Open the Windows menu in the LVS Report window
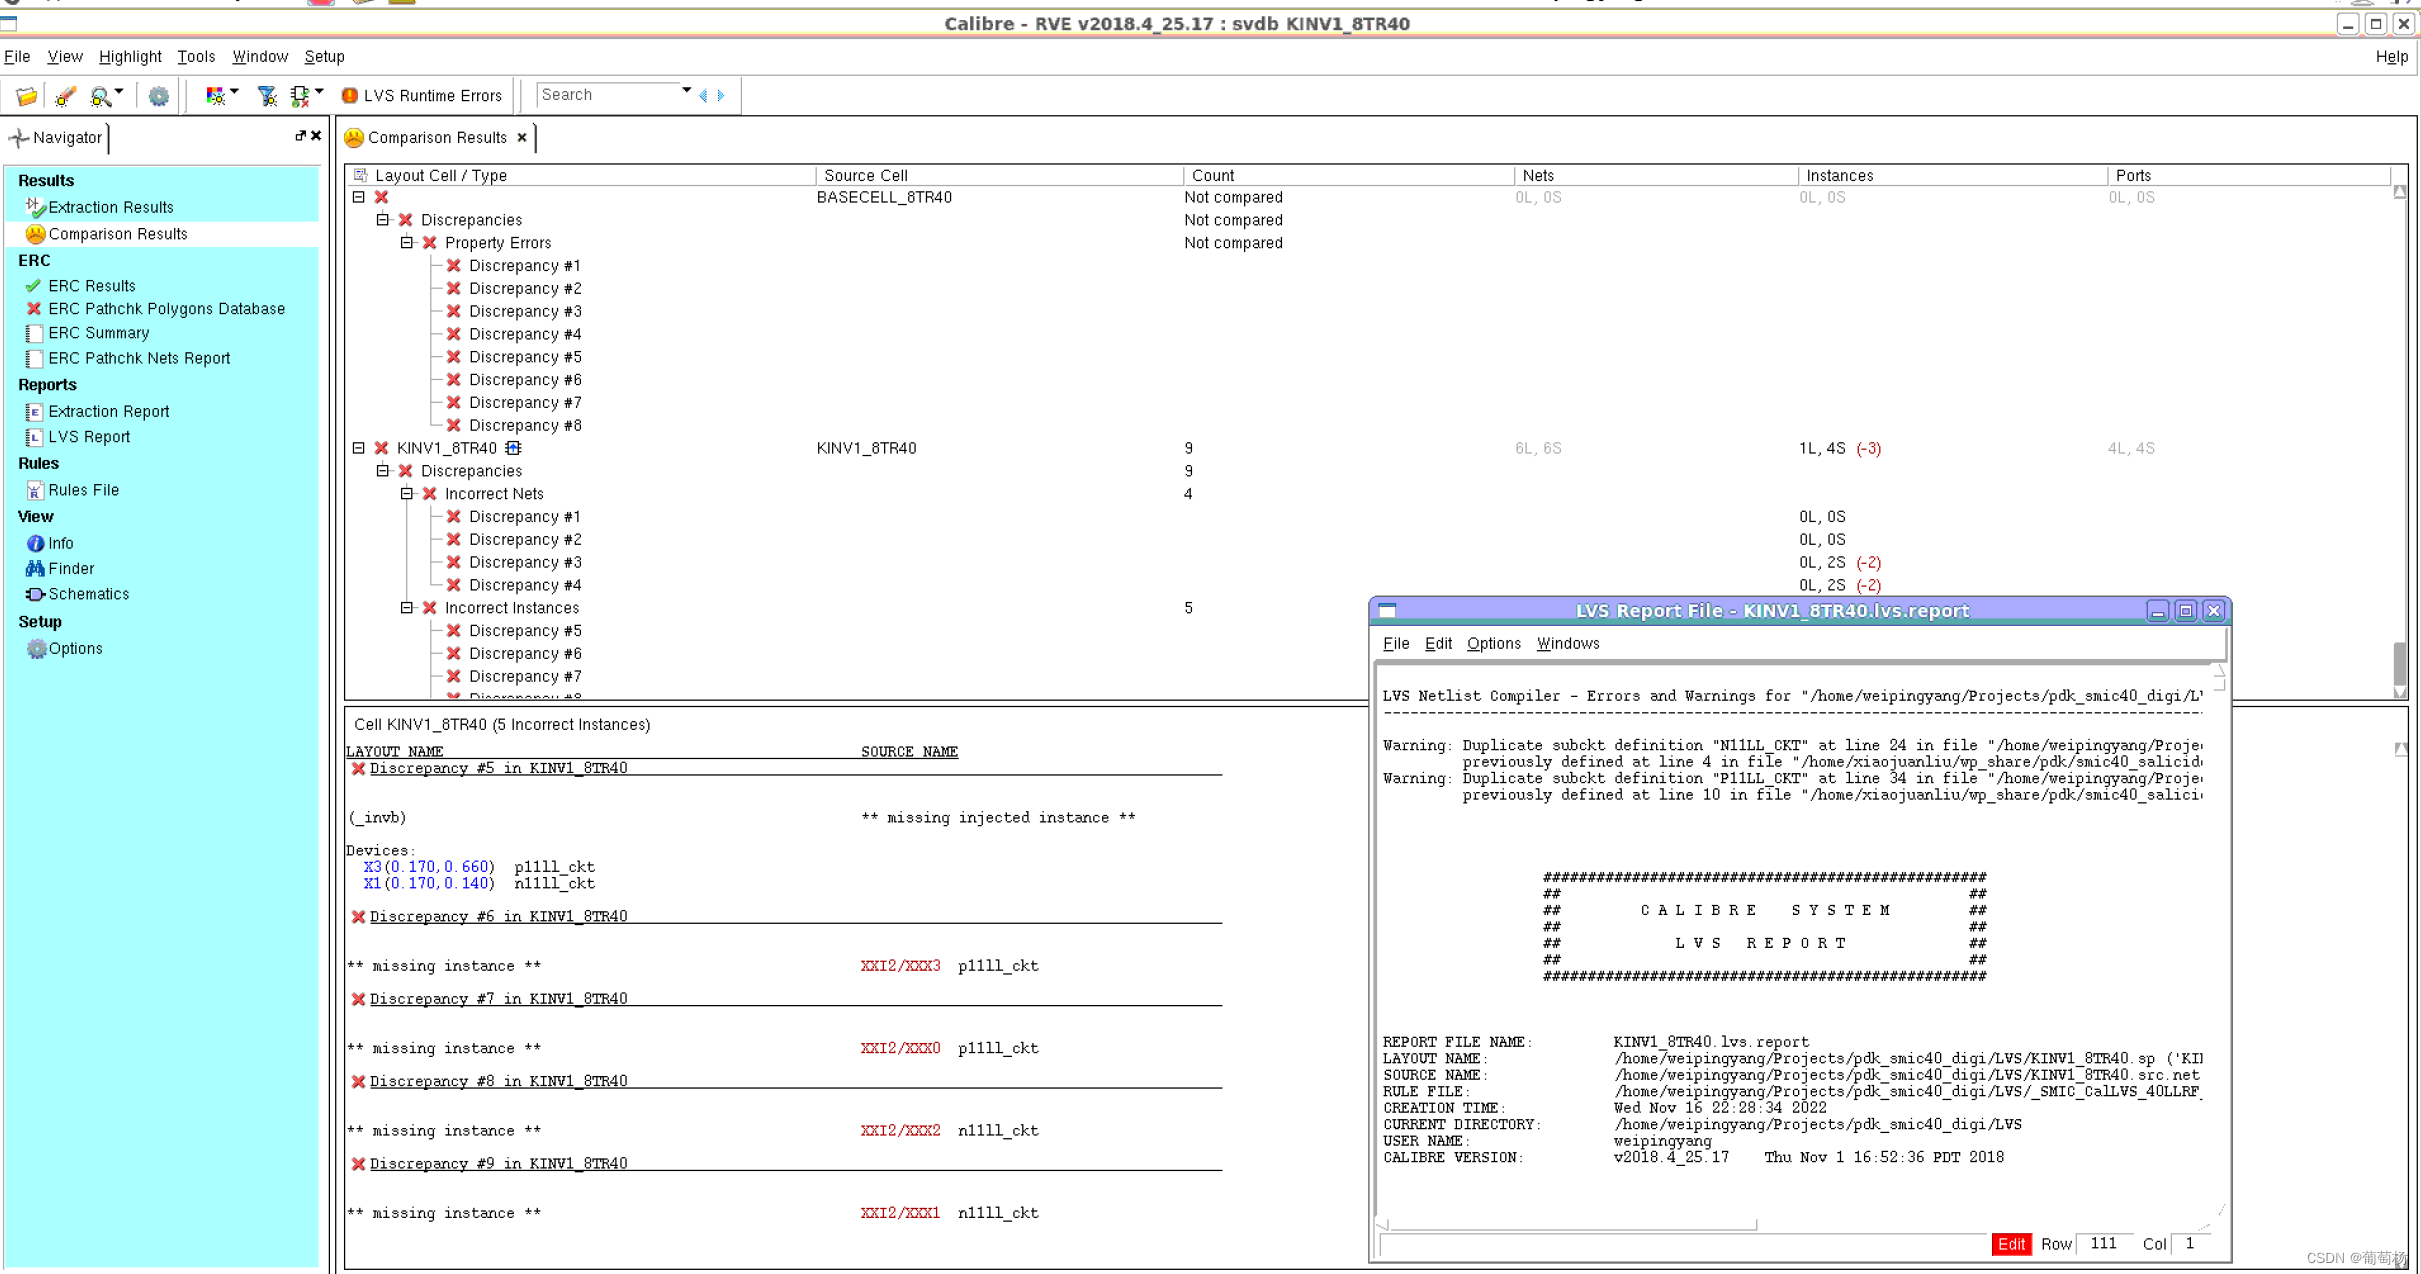 [x=1566, y=643]
